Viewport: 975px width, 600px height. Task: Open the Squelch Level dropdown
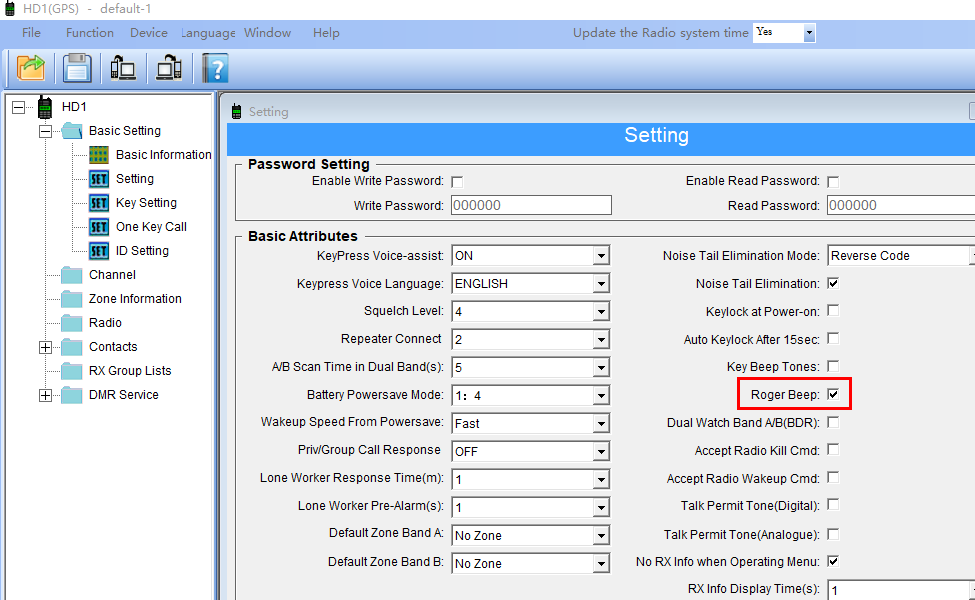point(600,312)
